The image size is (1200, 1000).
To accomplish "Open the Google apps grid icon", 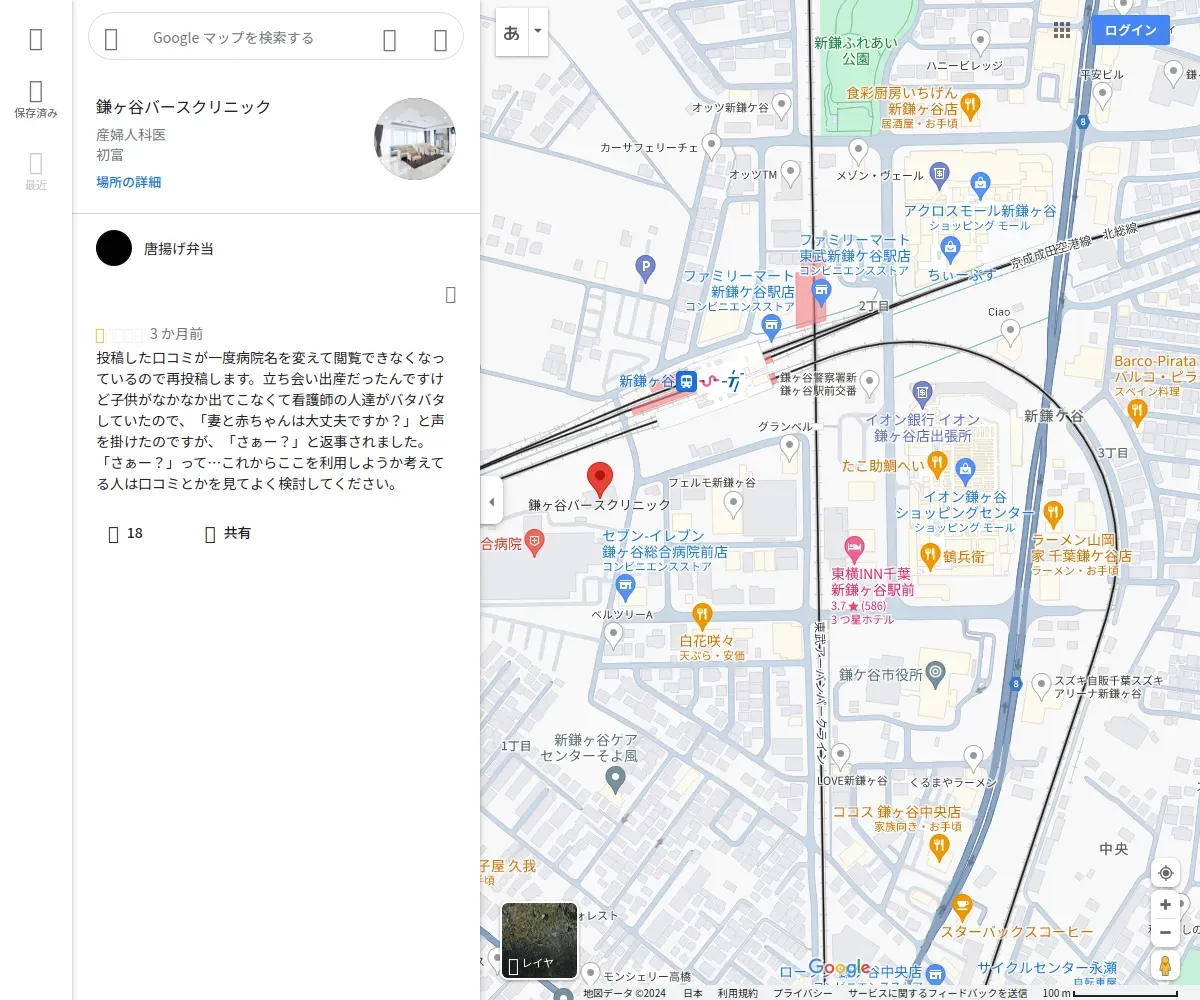I will pyautogui.click(x=1062, y=30).
